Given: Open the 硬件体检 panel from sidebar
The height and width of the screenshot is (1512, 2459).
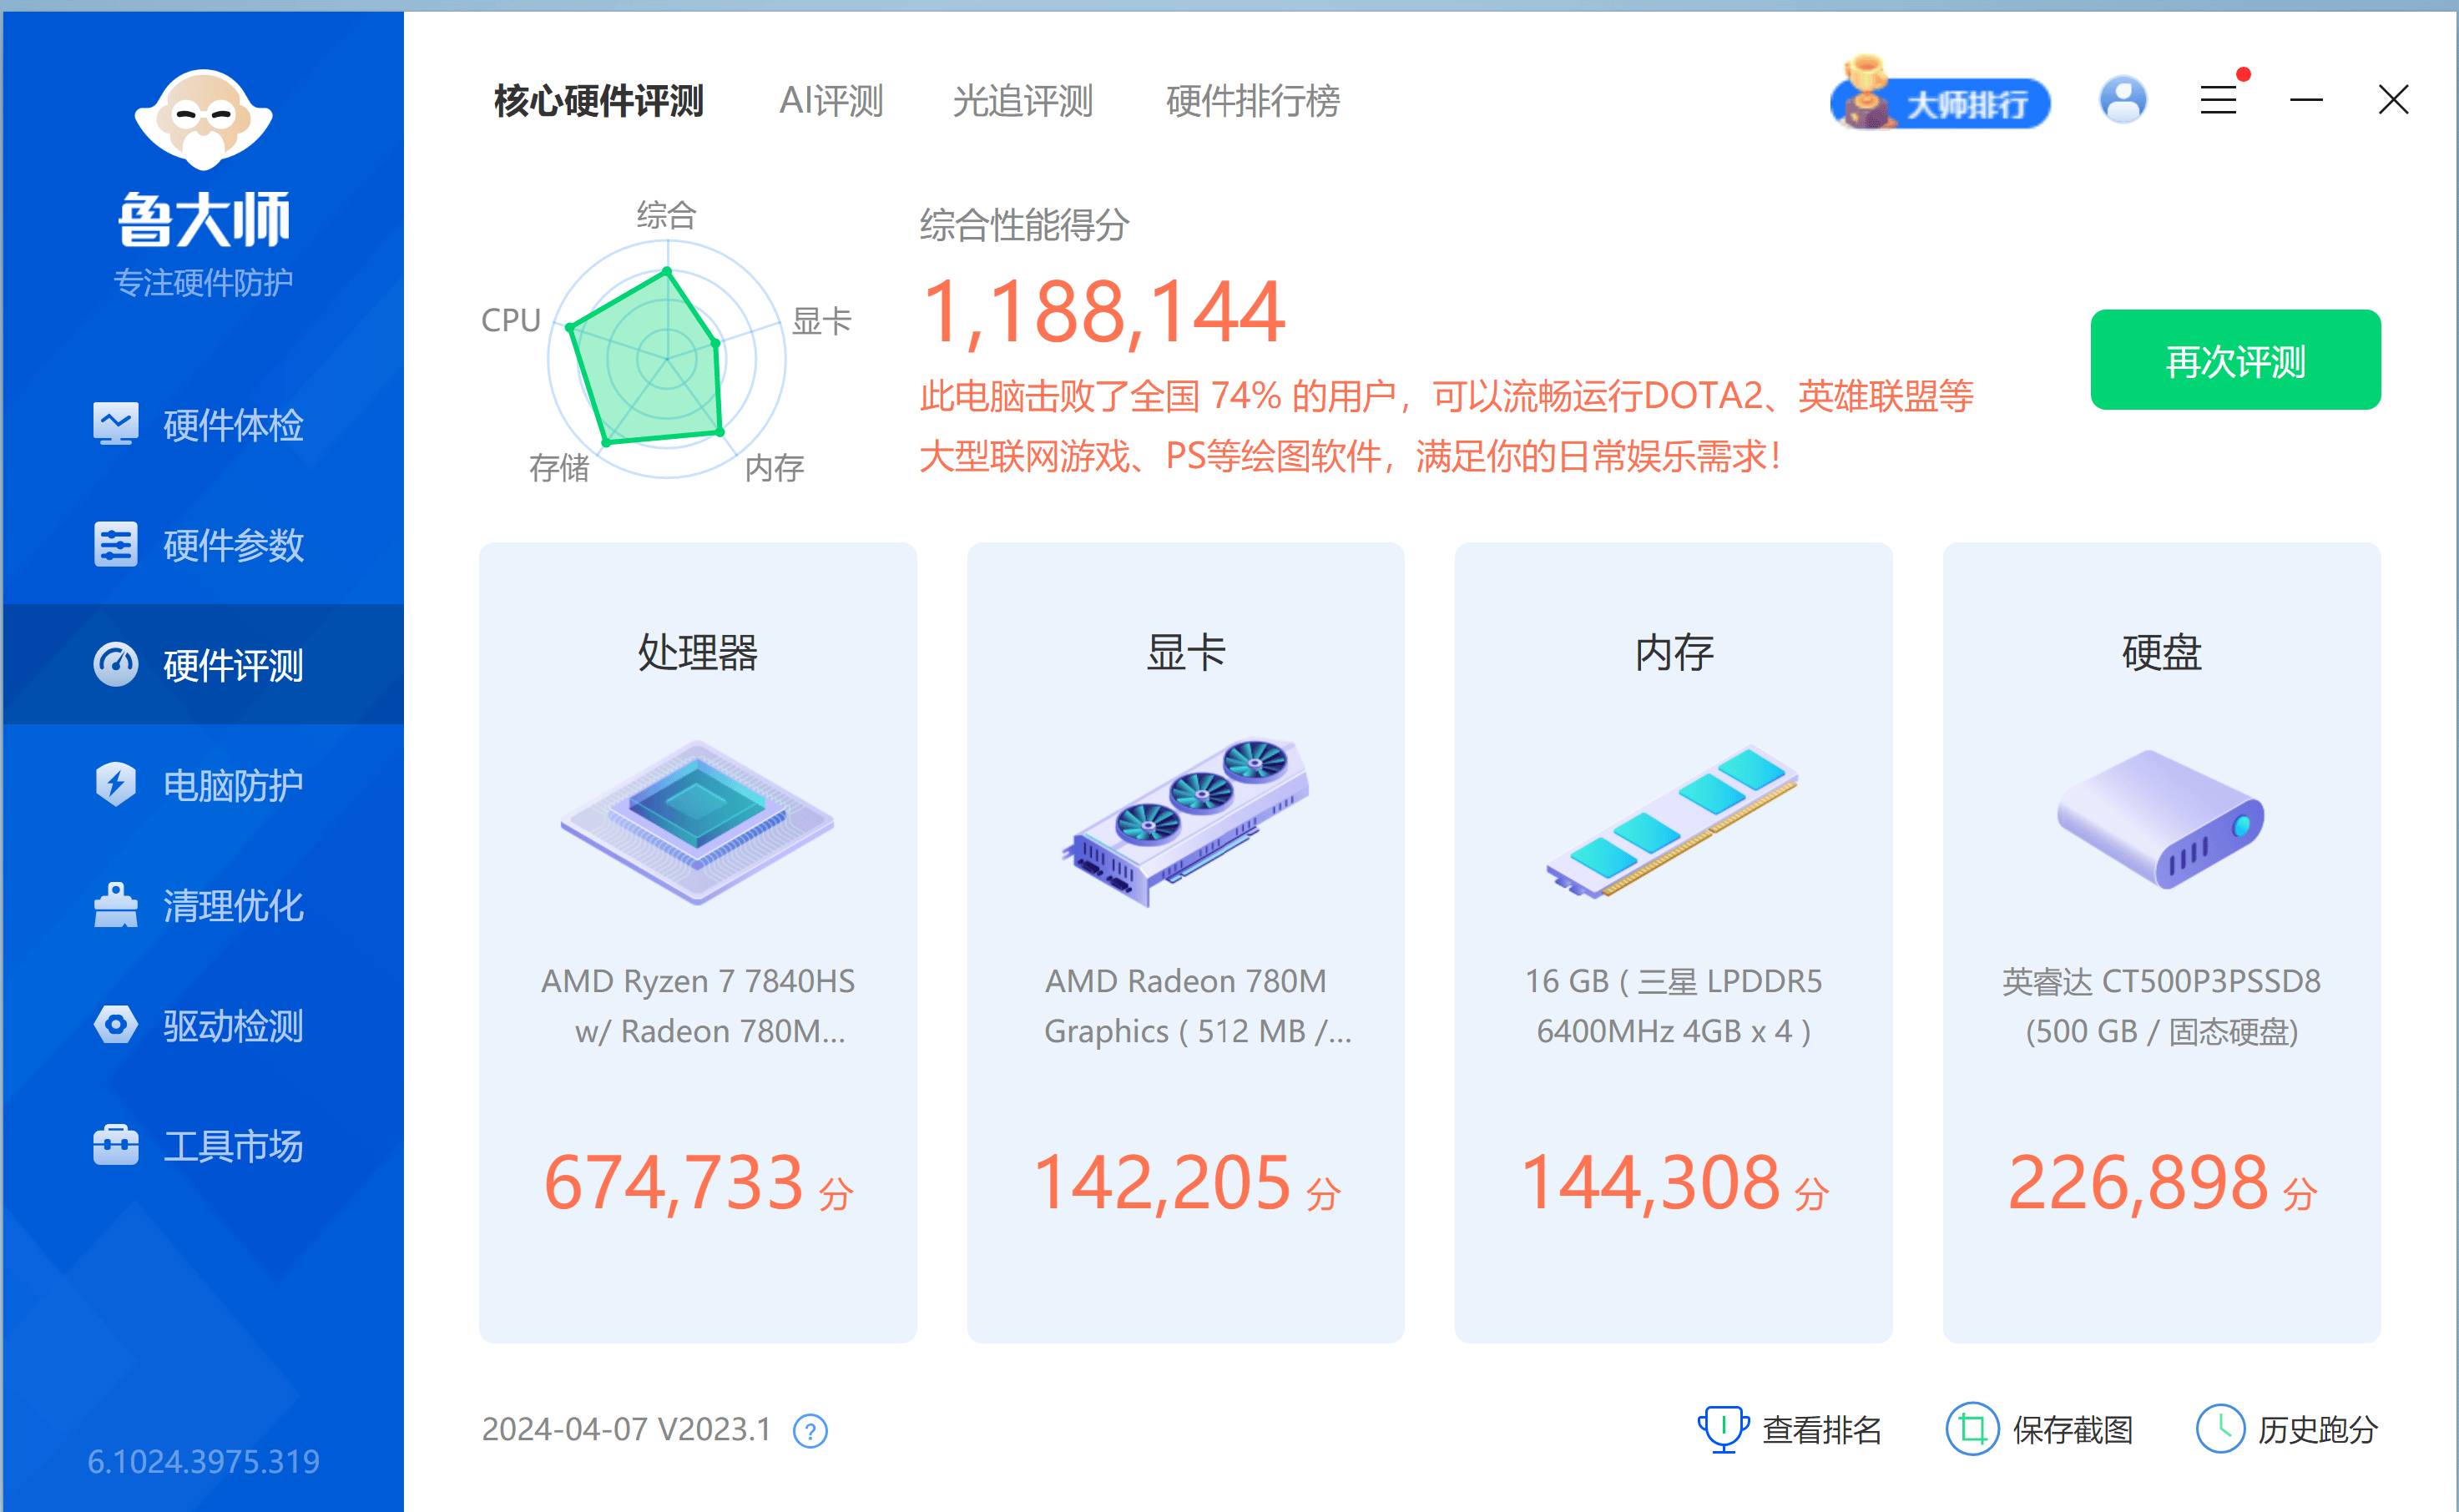Looking at the screenshot, I should (x=233, y=425).
